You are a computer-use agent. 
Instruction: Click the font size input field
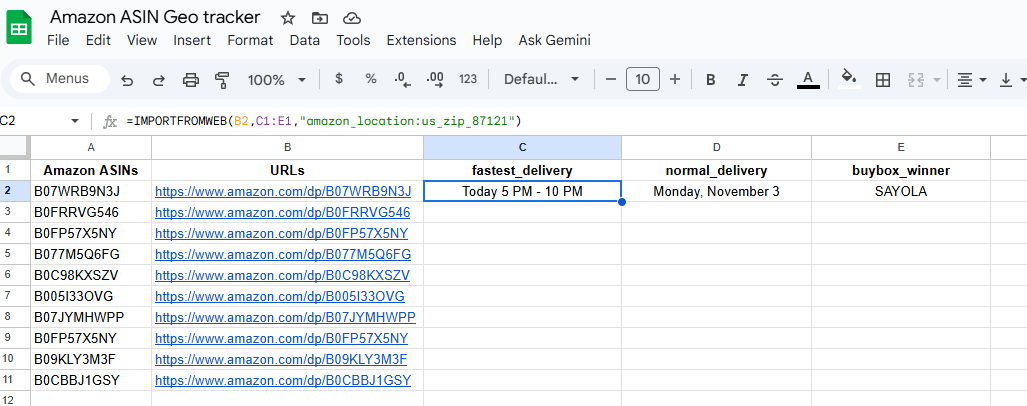pos(642,80)
